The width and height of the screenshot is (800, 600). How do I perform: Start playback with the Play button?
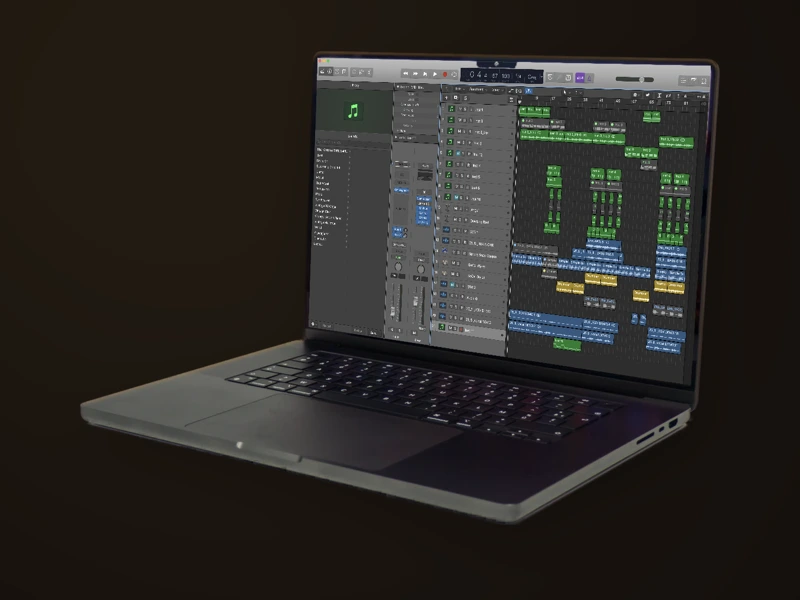435,74
